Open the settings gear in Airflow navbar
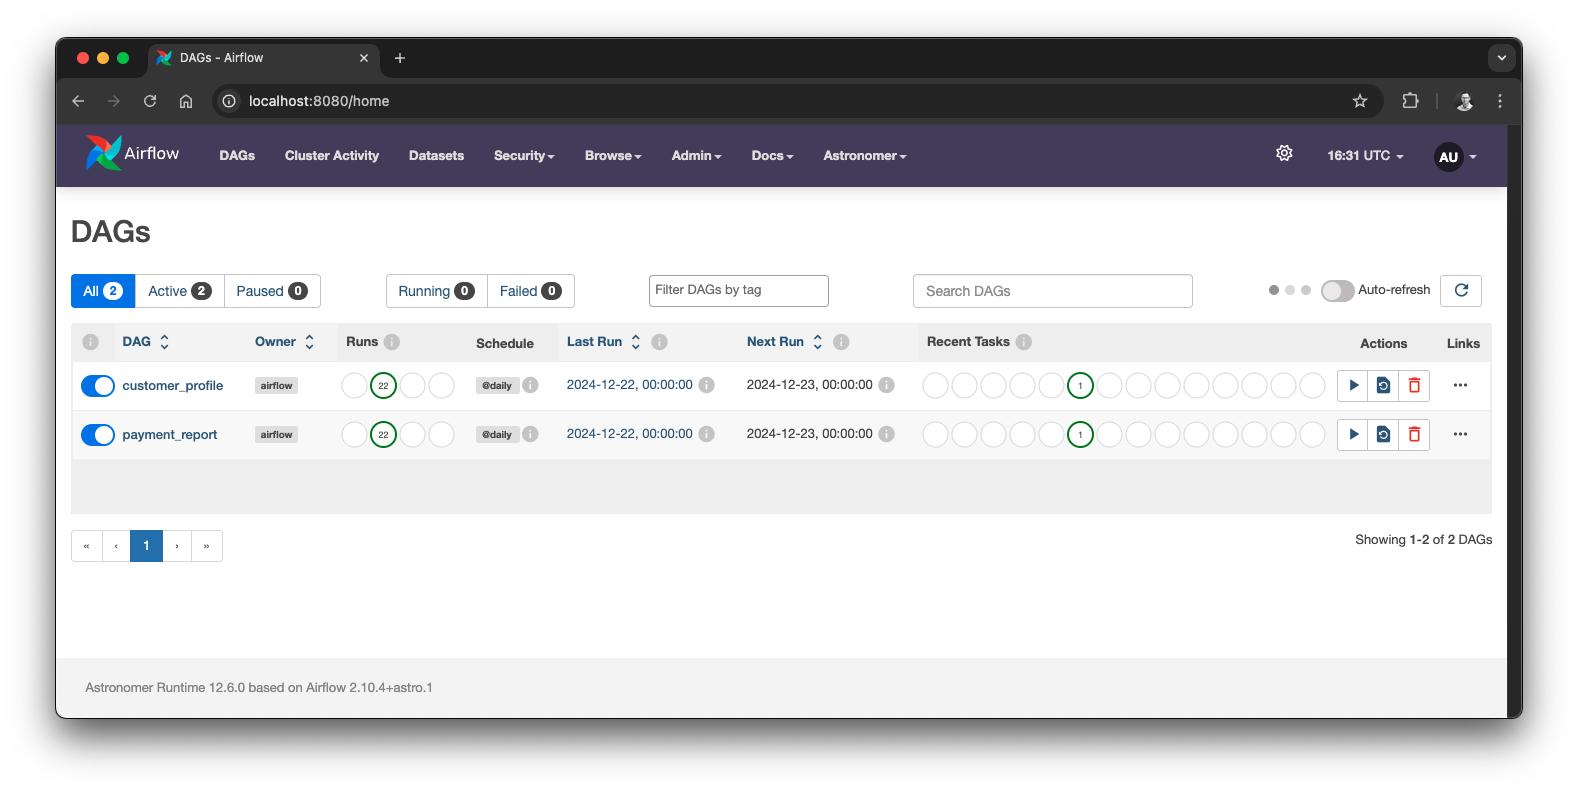 [x=1284, y=153]
